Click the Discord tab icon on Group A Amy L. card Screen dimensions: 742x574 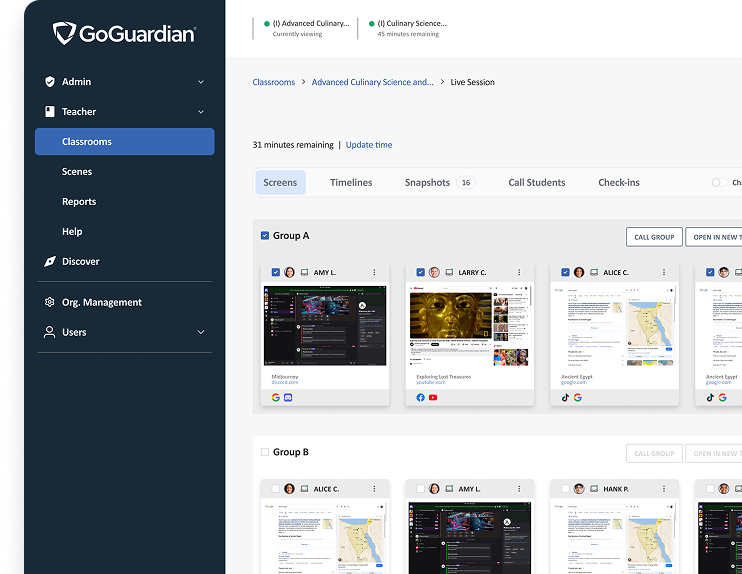pos(288,397)
